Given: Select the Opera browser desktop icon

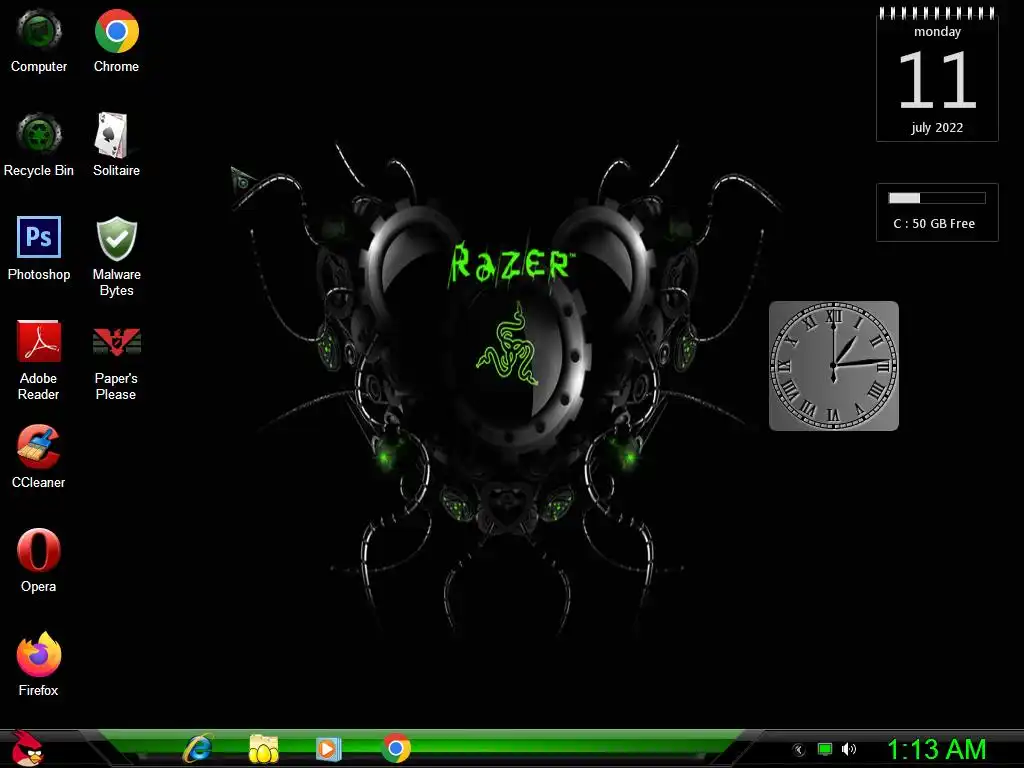Looking at the screenshot, I should 39,561.
